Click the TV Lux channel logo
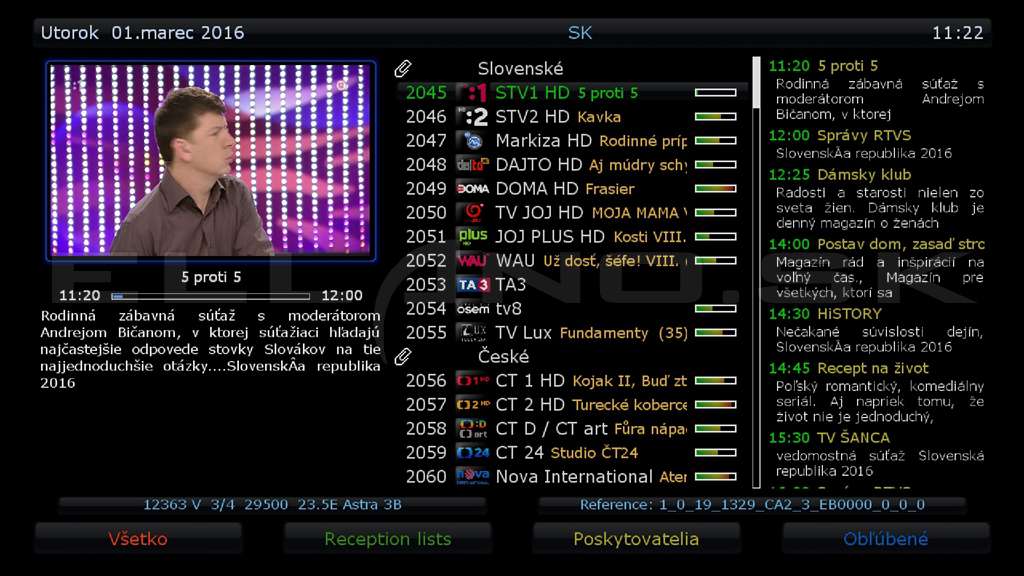 (x=473, y=332)
